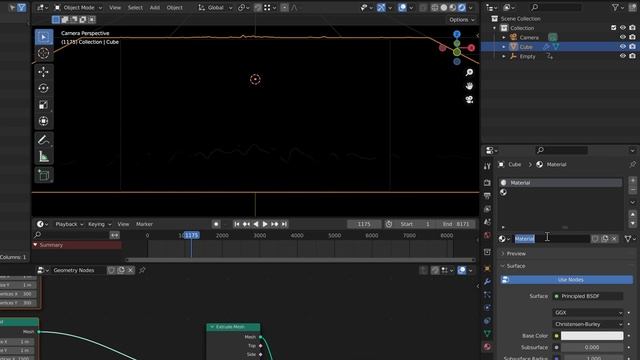Collapse the Collection in outliner
Image resolution: width=640 pixels, height=360 pixels.
(x=494, y=28)
